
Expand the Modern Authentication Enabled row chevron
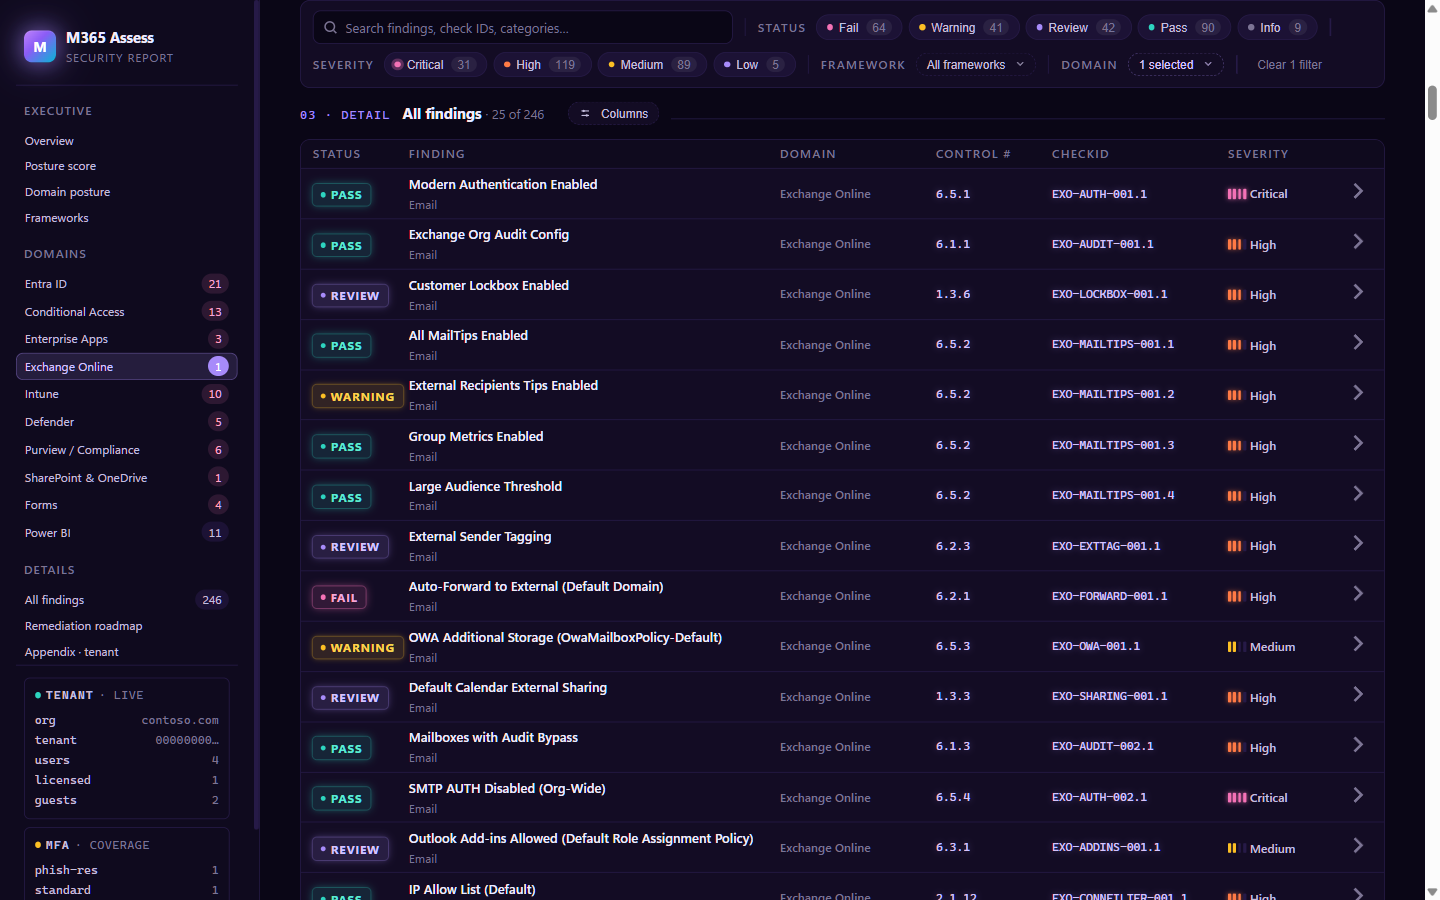coord(1358,191)
